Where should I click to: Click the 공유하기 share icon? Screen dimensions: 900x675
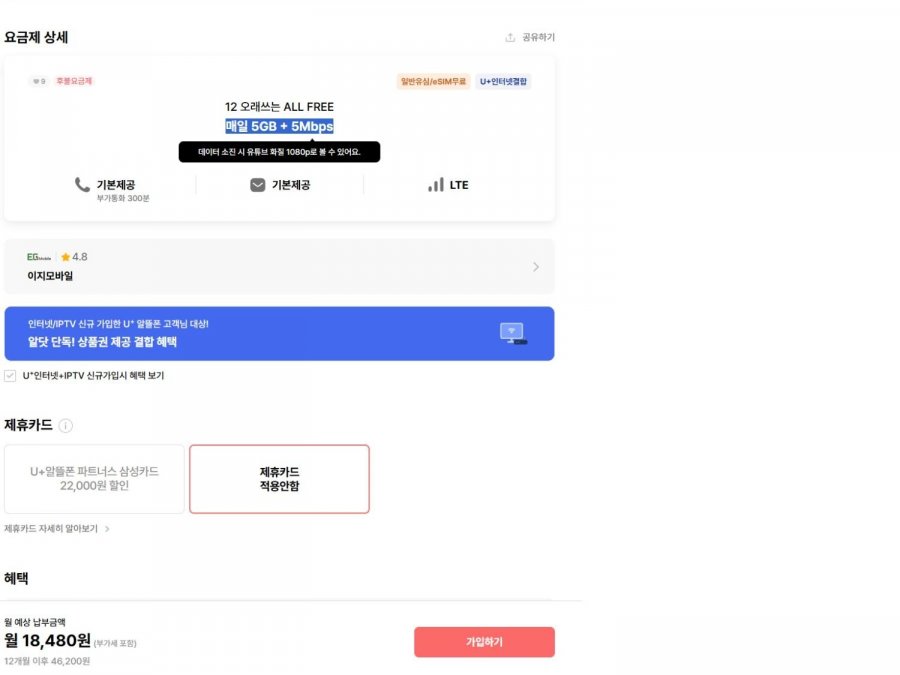[509, 37]
